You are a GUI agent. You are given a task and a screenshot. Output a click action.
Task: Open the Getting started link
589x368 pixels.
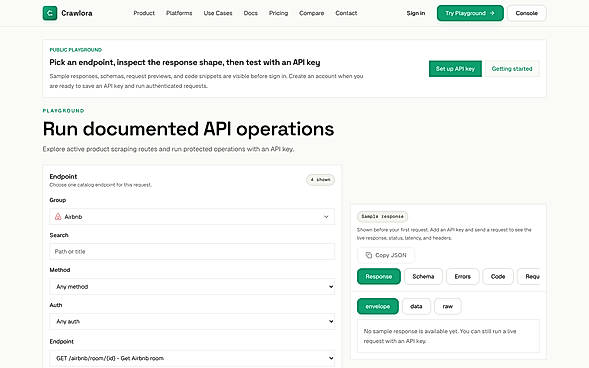click(512, 69)
